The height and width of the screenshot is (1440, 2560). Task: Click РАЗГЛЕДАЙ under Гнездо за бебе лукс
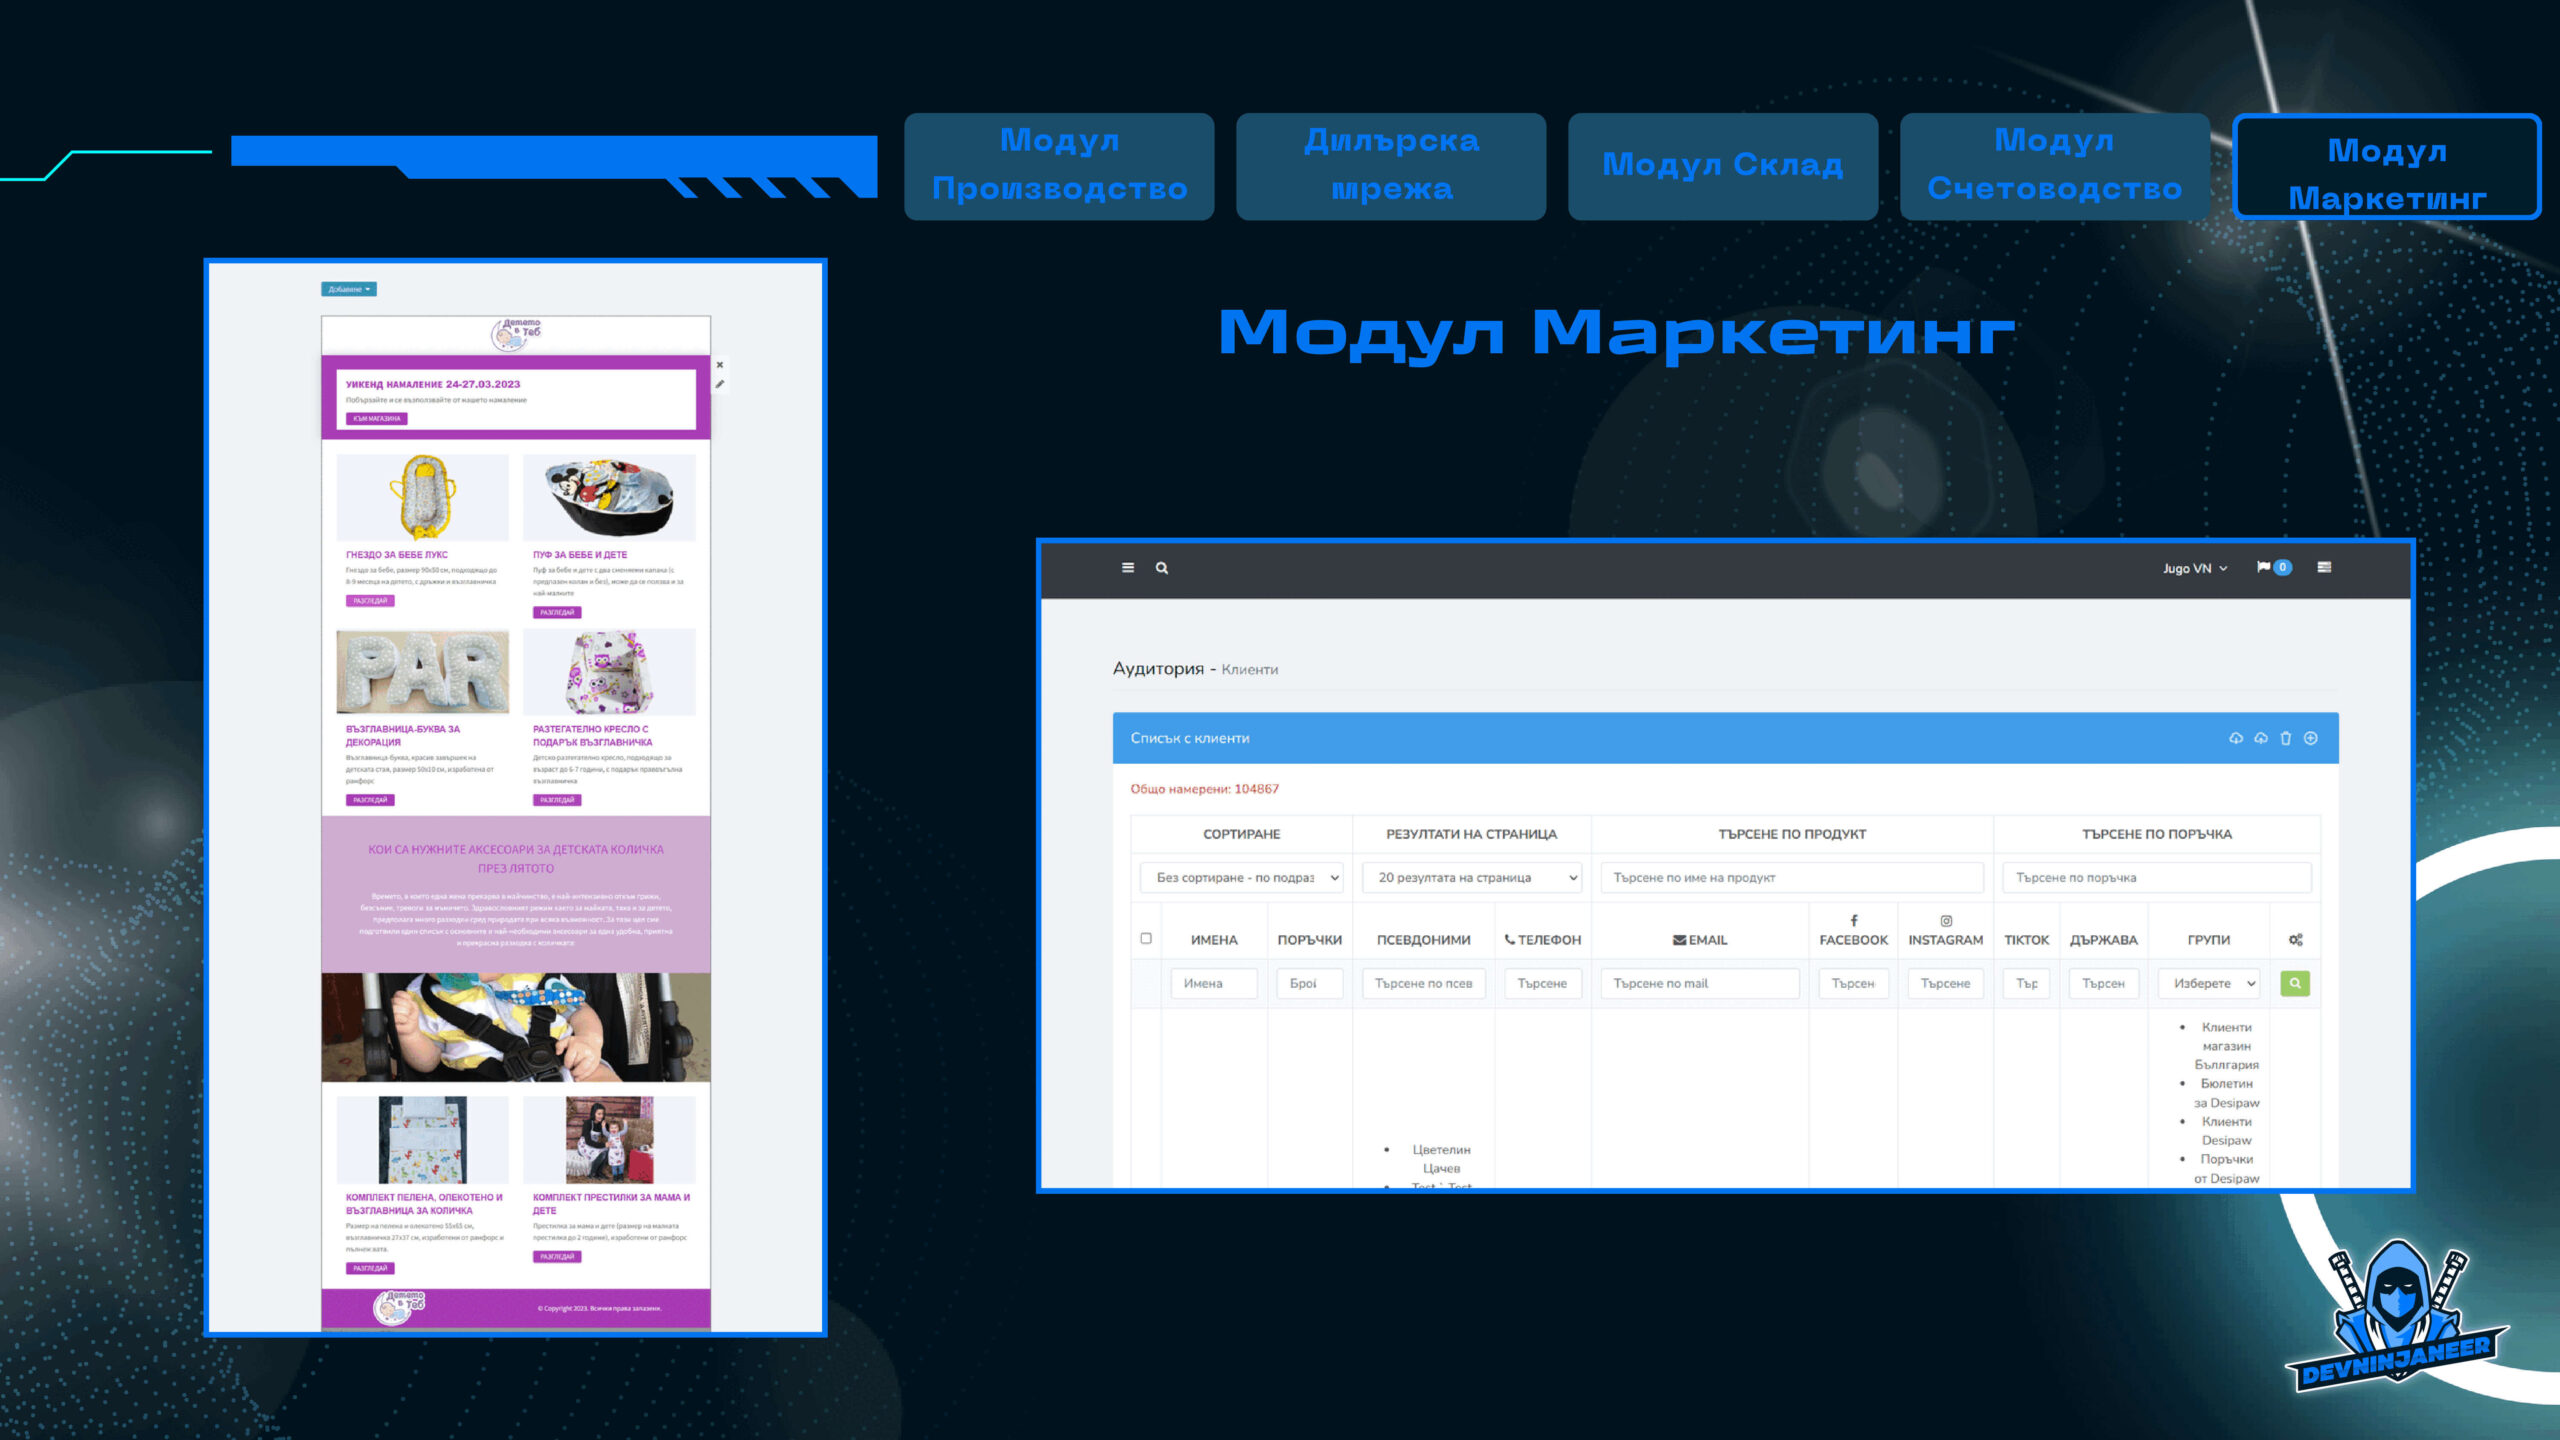pos(371,601)
